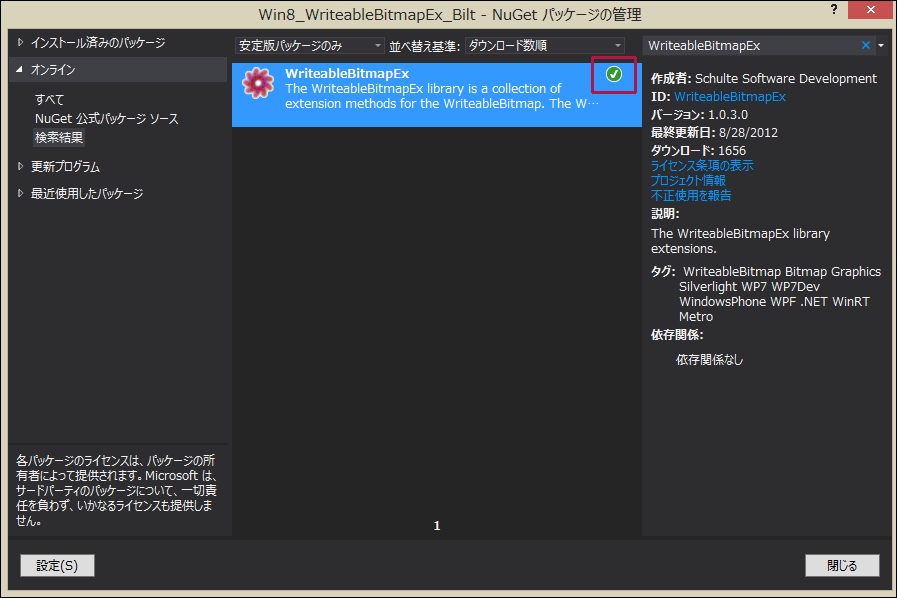This screenshot has height=598, width=897.
Task: Click the 閉じる button
Action: point(842,565)
